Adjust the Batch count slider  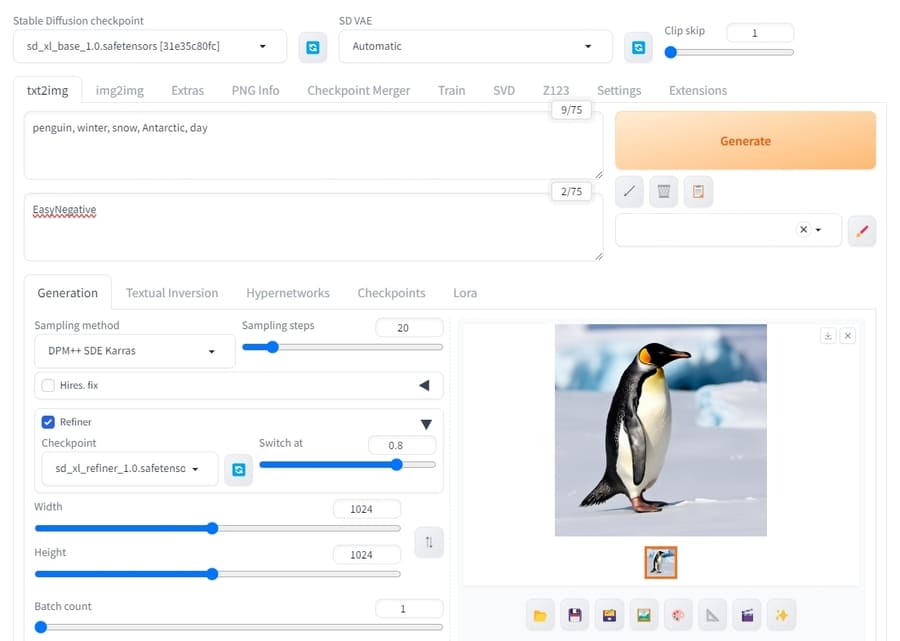click(239, 627)
